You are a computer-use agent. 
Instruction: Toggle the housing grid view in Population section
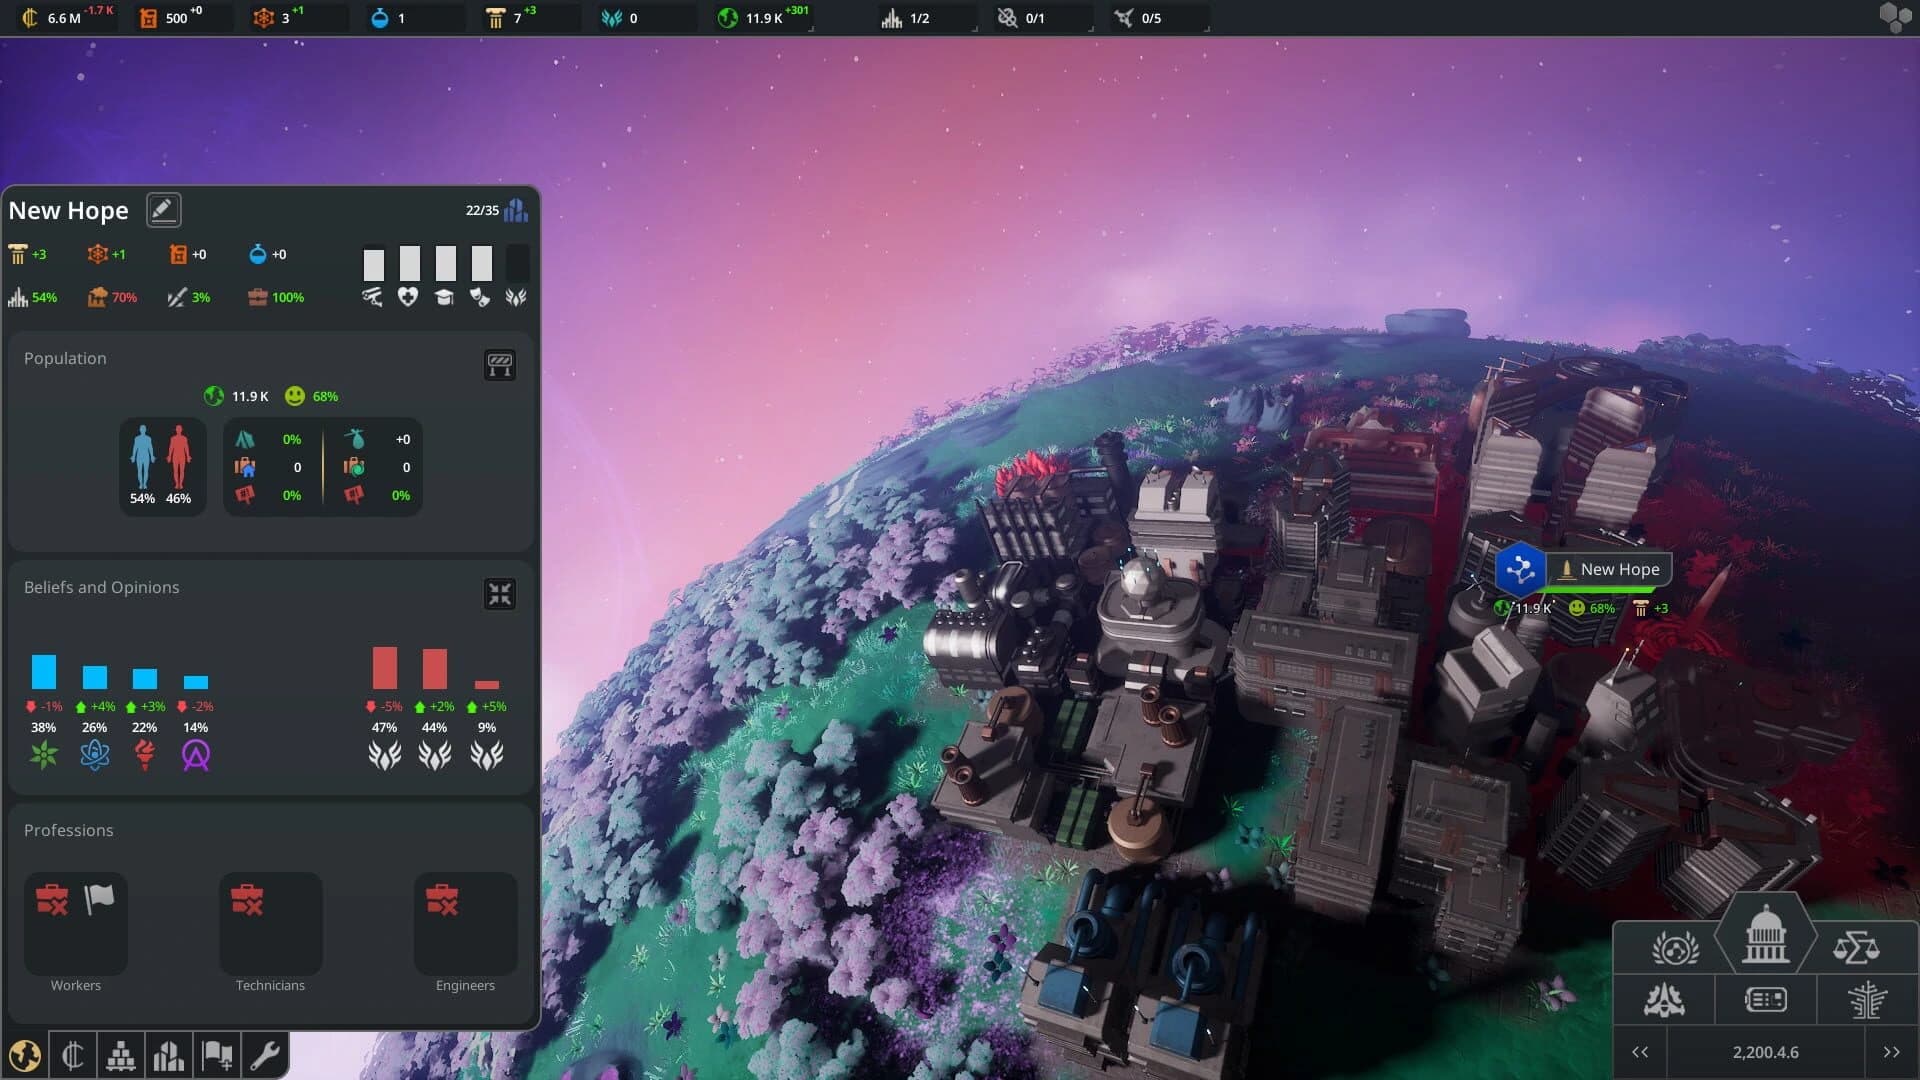pos(500,366)
